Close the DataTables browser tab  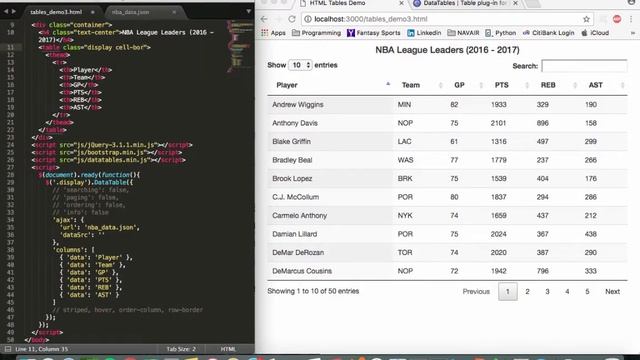tap(516, 3)
